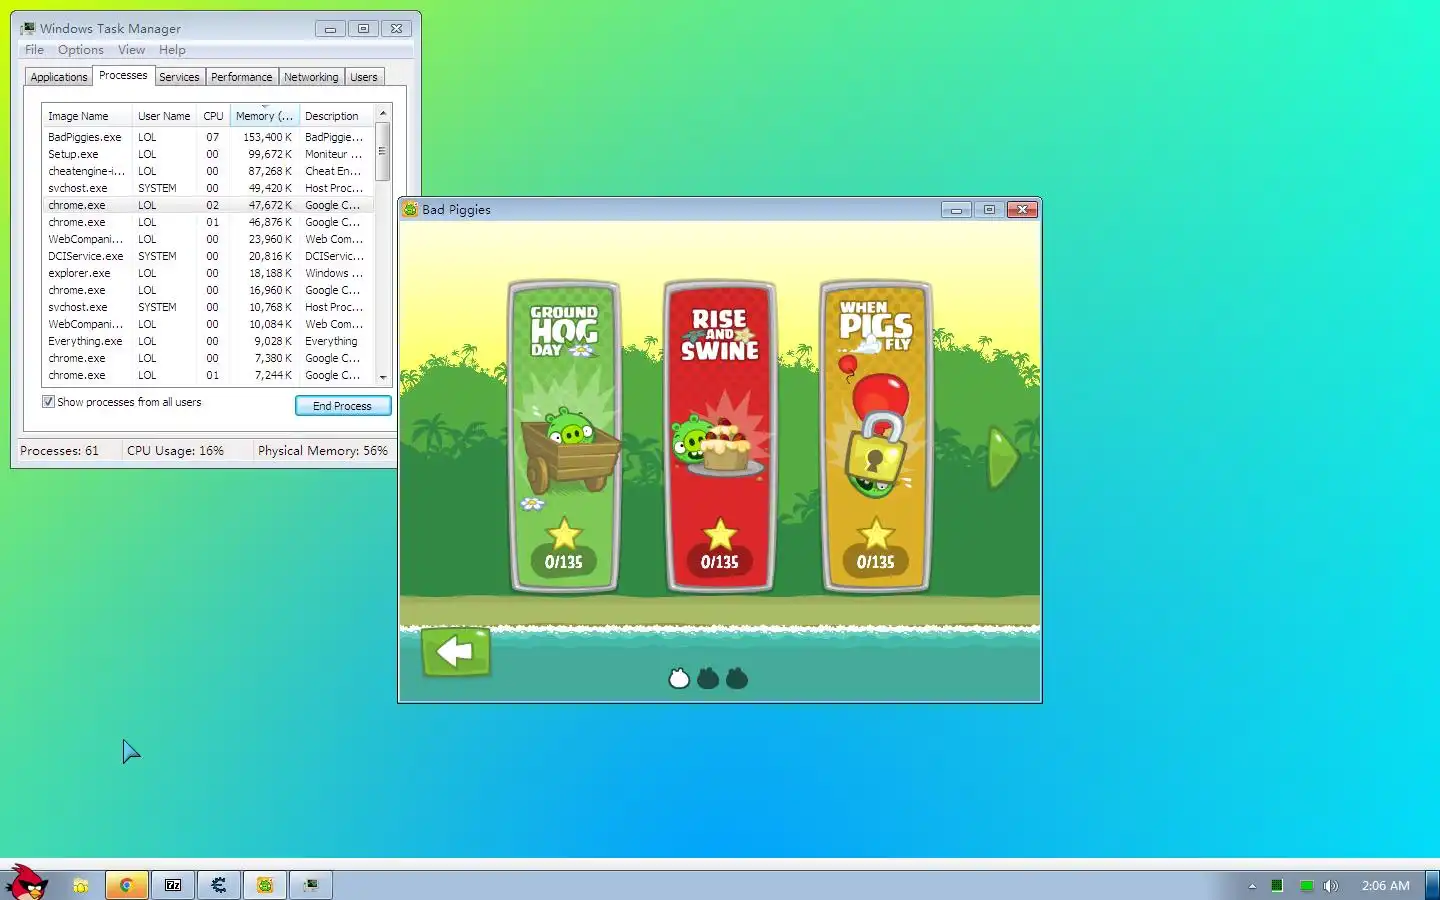Select the BadPiggies.exe process row
Screen dimensions: 1440x900
click(208, 137)
